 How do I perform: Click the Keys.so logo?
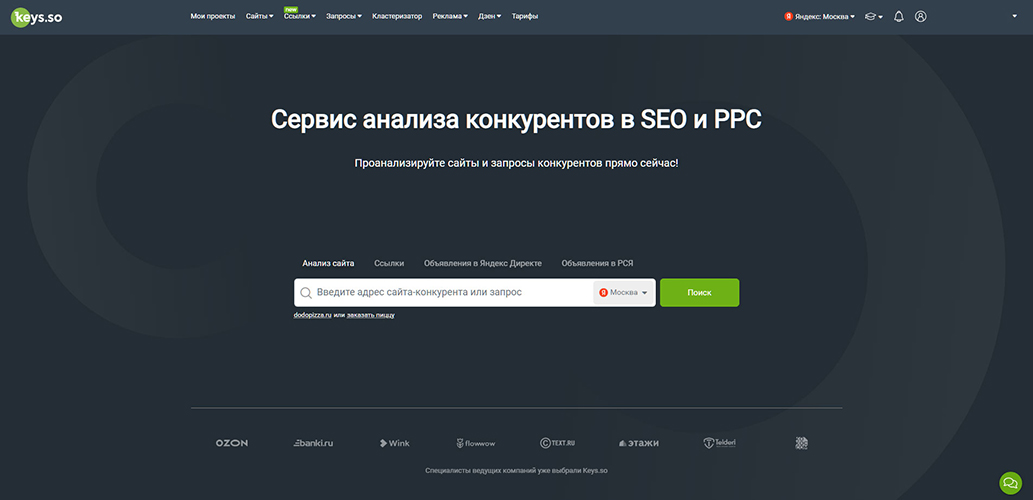point(36,17)
